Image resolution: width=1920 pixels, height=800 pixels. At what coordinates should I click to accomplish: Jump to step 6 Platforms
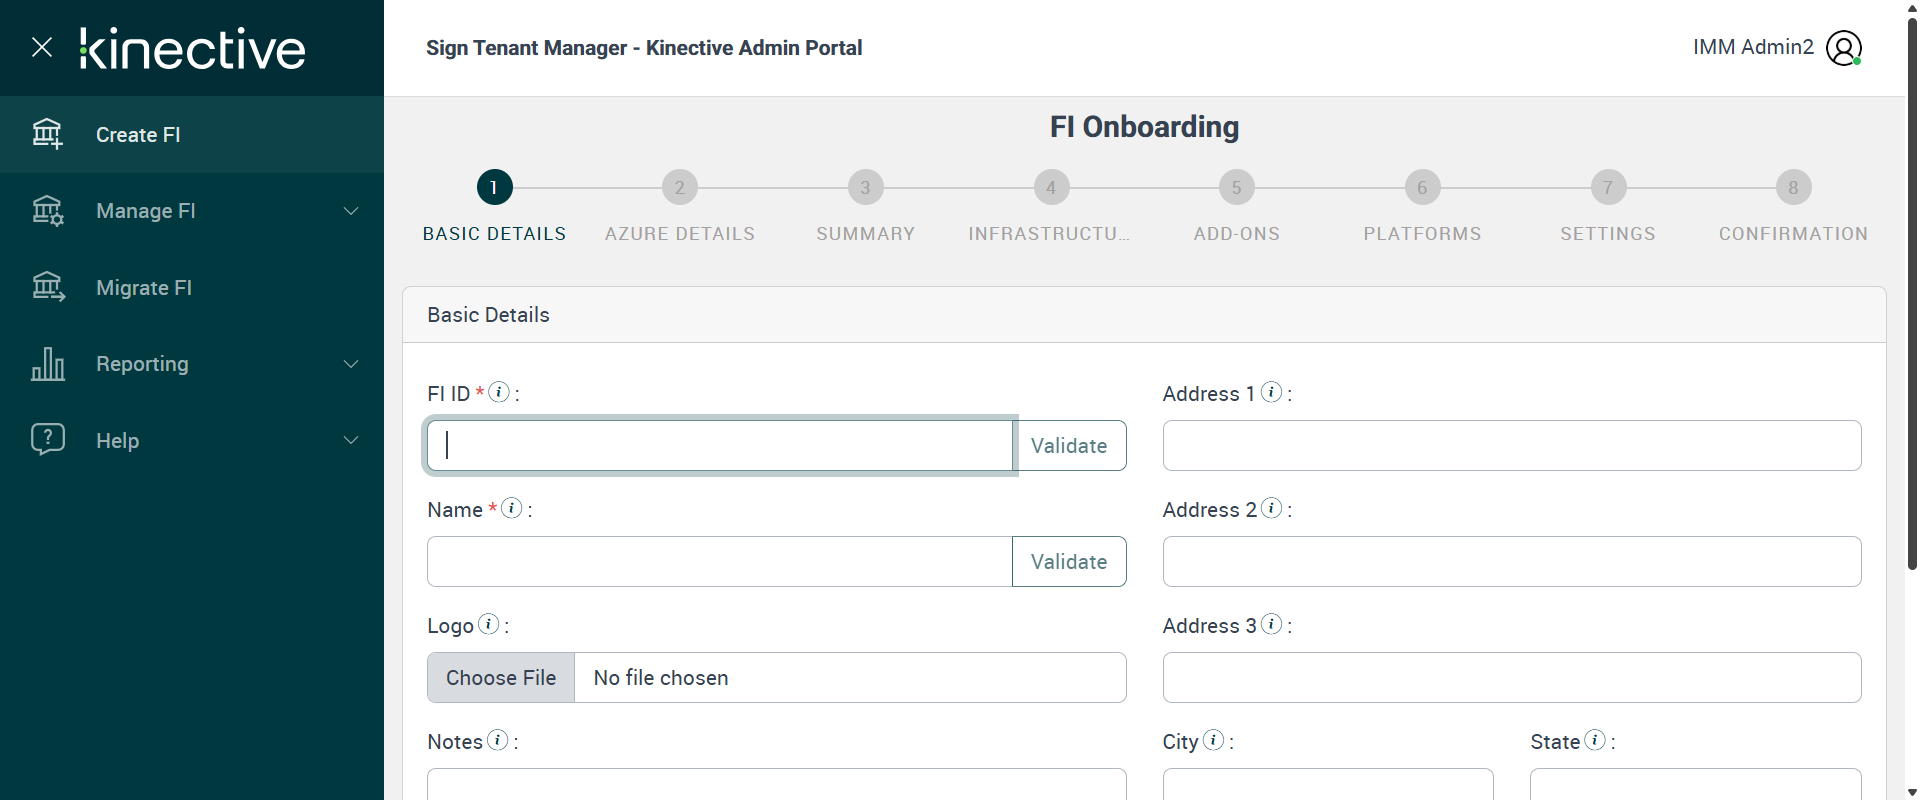(x=1422, y=188)
